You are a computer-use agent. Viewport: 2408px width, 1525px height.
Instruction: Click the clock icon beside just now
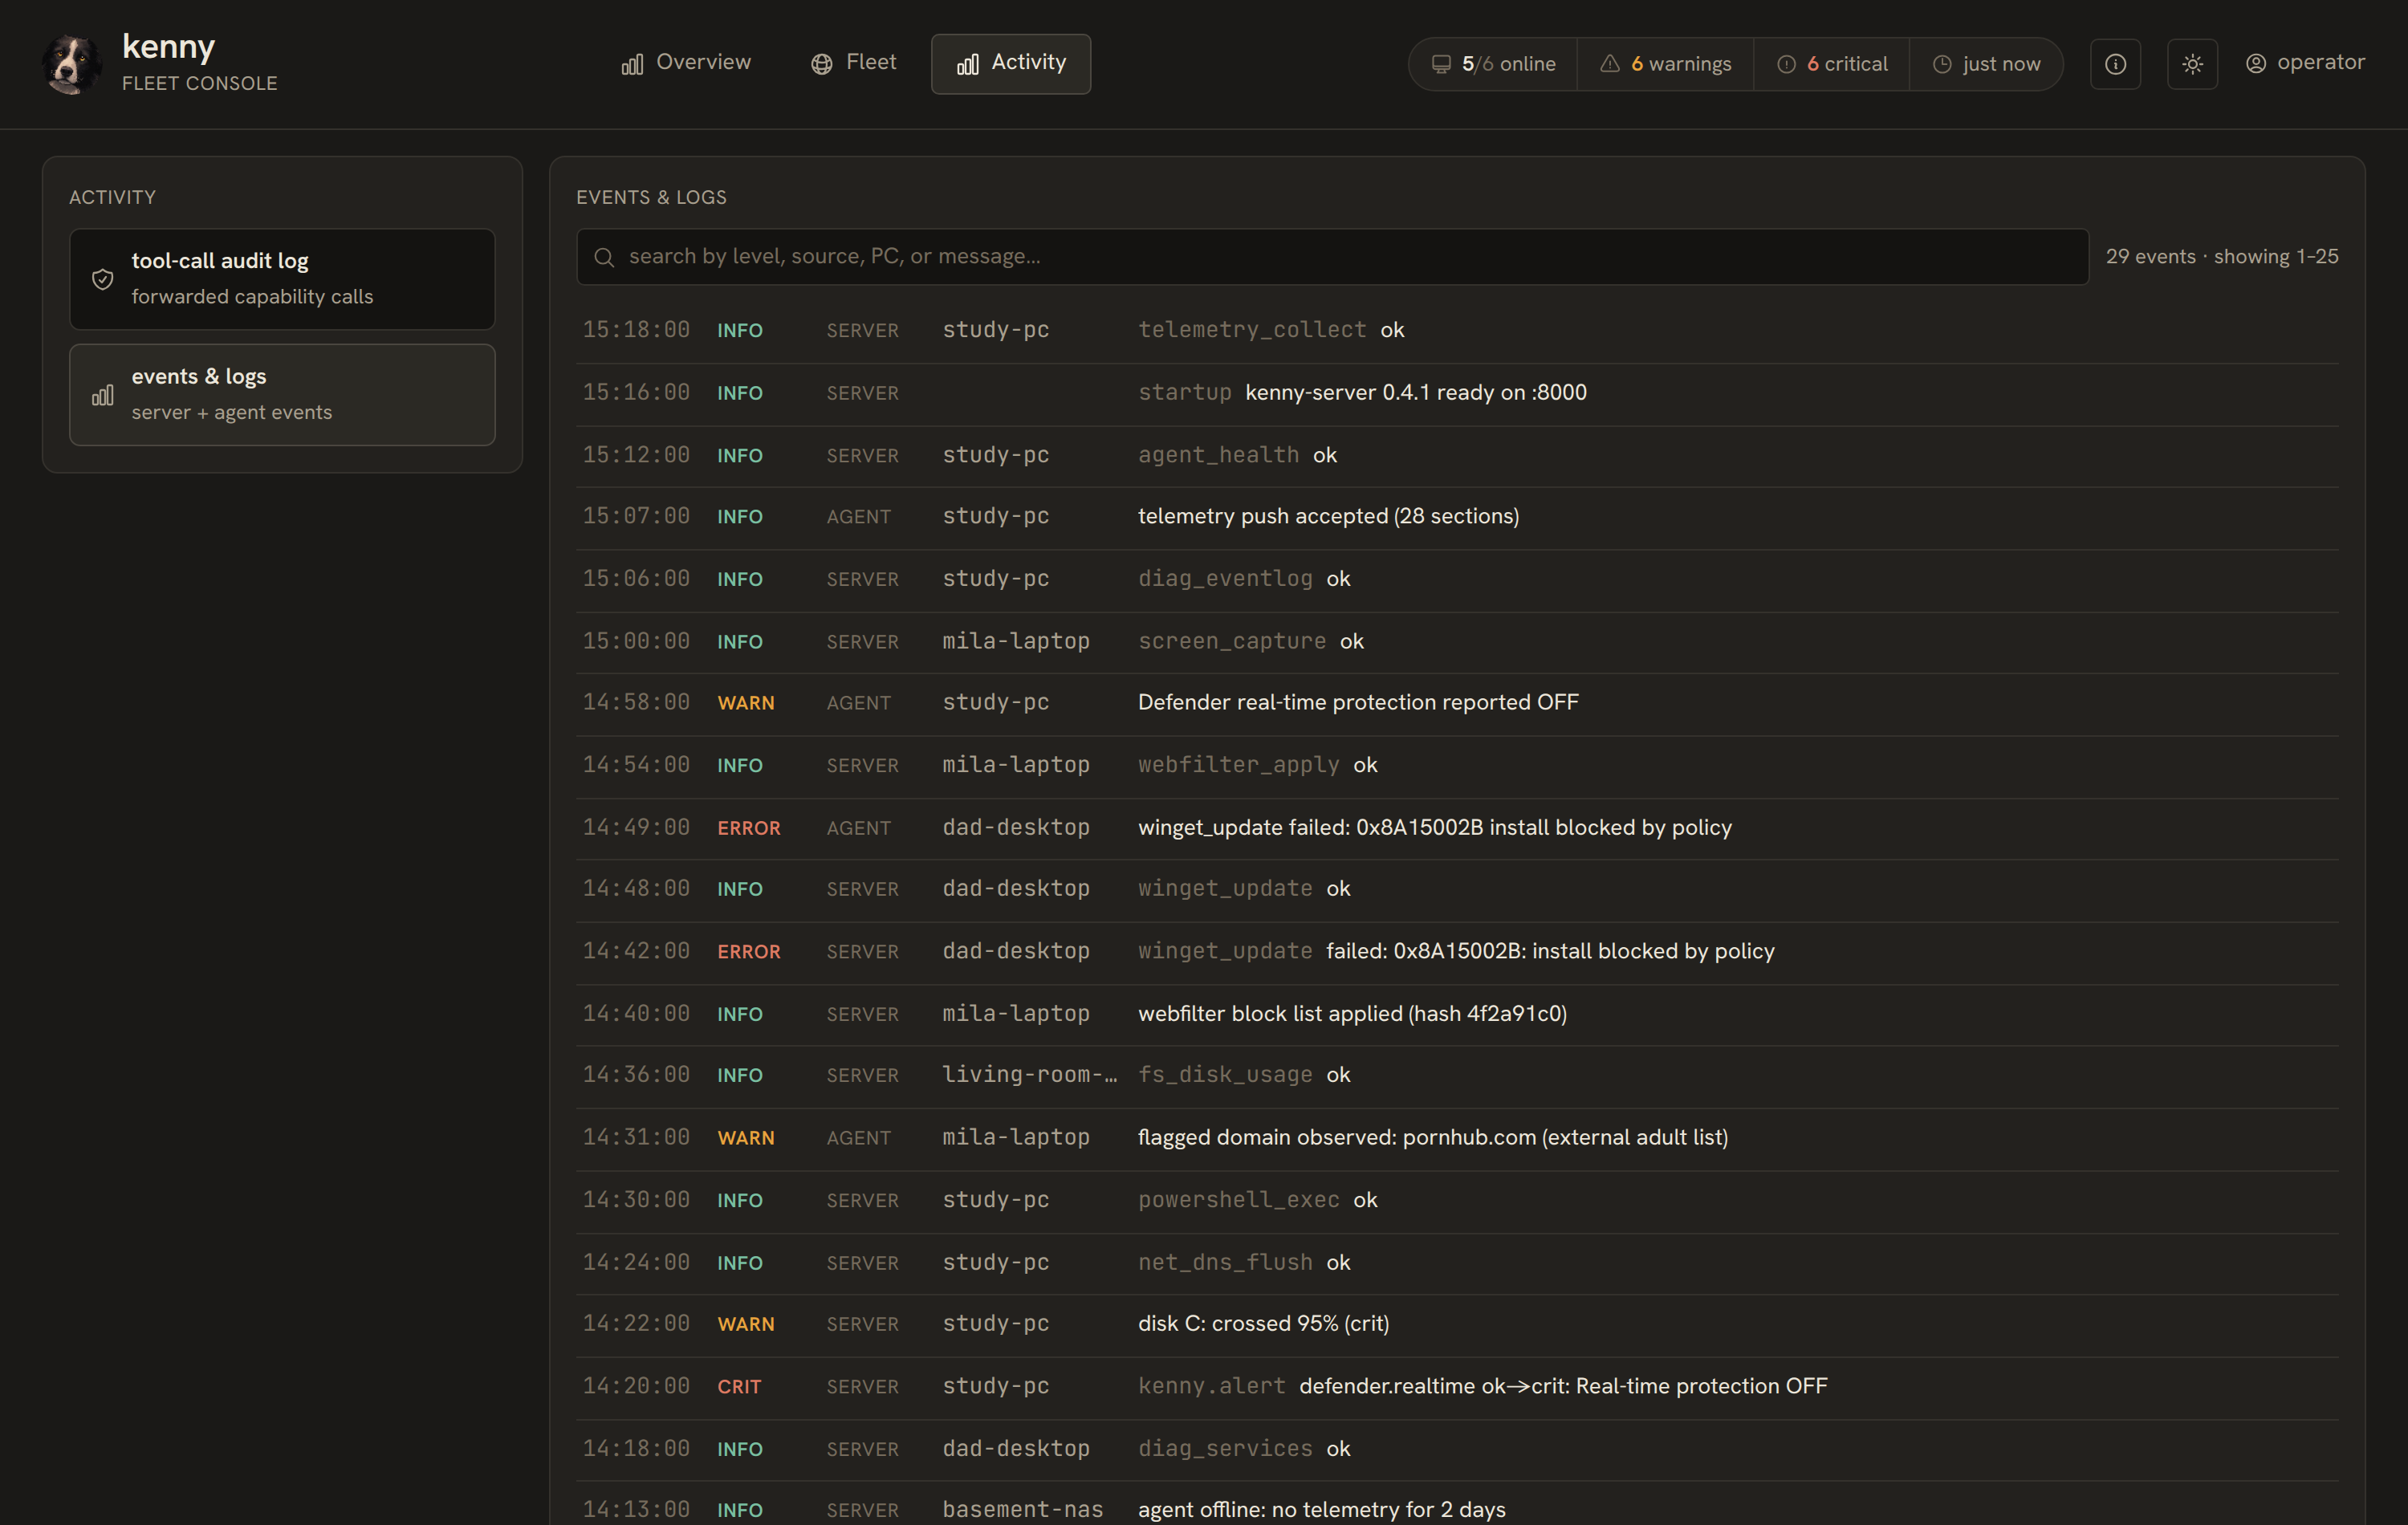1942,64
